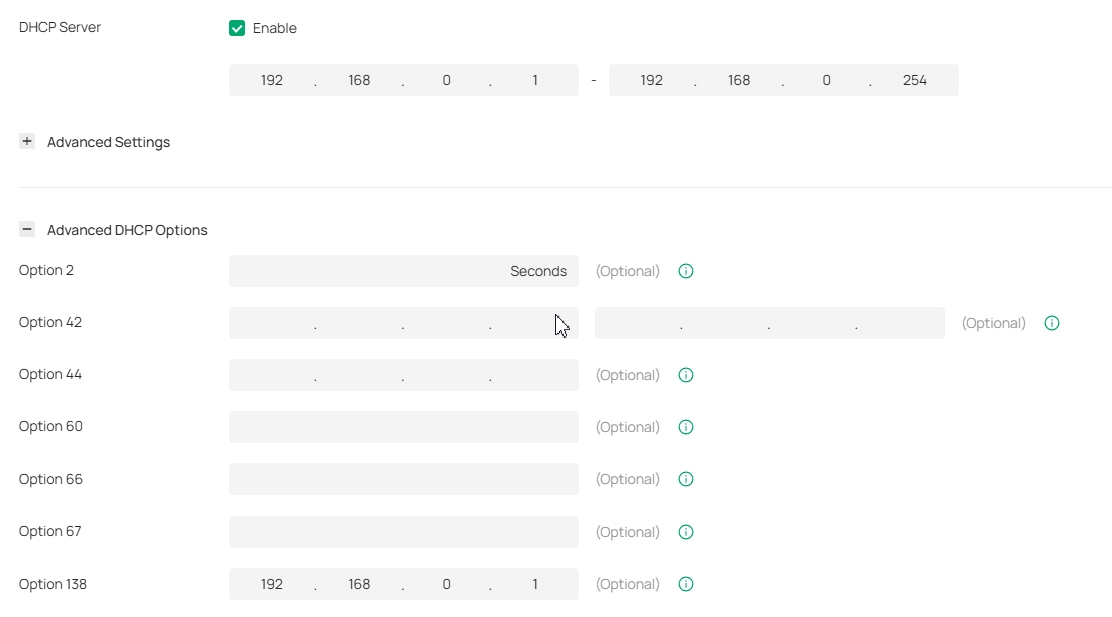The height and width of the screenshot is (617, 1112).
Task: Click the Option 42 info icon
Action: click(1052, 323)
